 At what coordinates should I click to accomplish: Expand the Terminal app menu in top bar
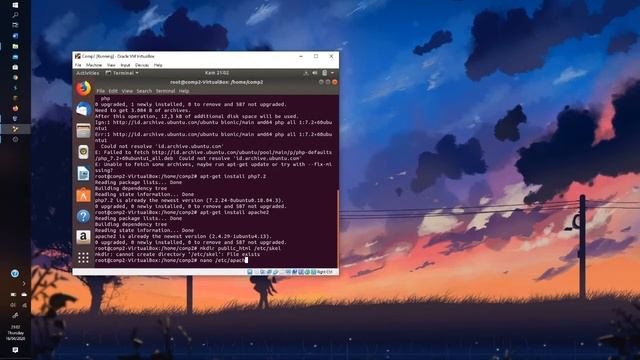point(122,73)
